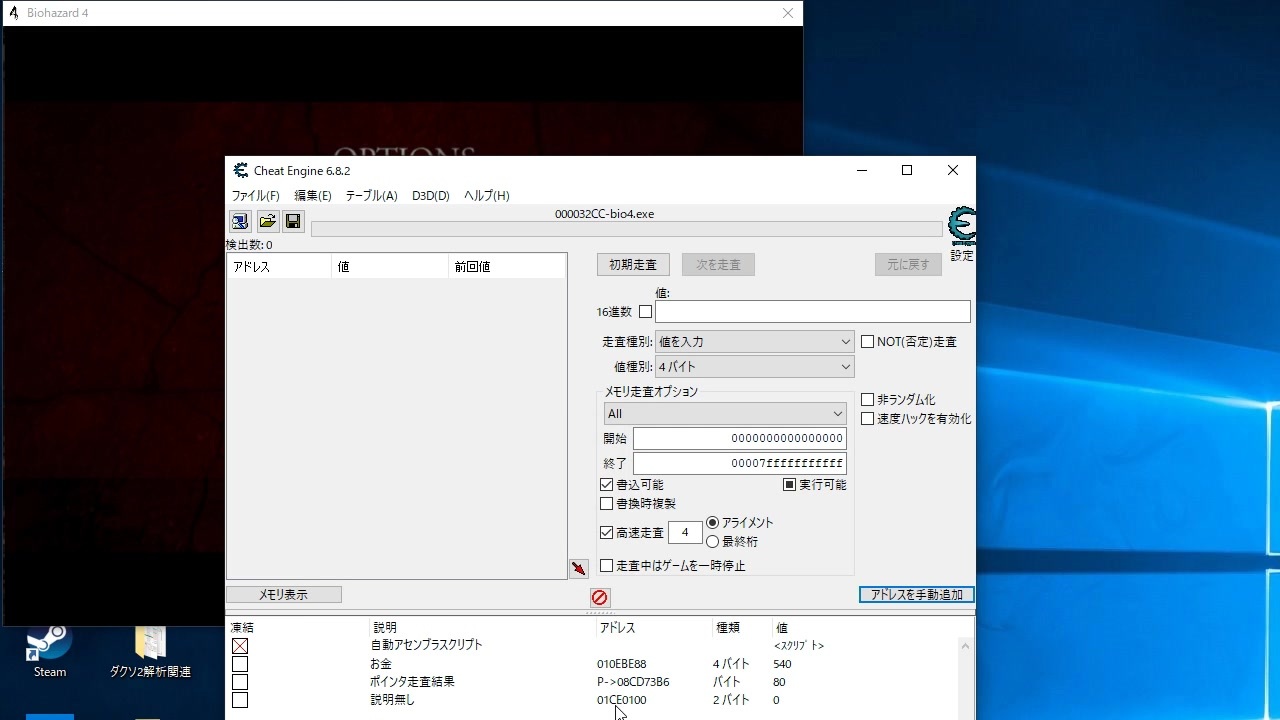Close the Biohazard 4 window
Image resolution: width=1280 pixels, height=720 pixels.
point(788,13)
